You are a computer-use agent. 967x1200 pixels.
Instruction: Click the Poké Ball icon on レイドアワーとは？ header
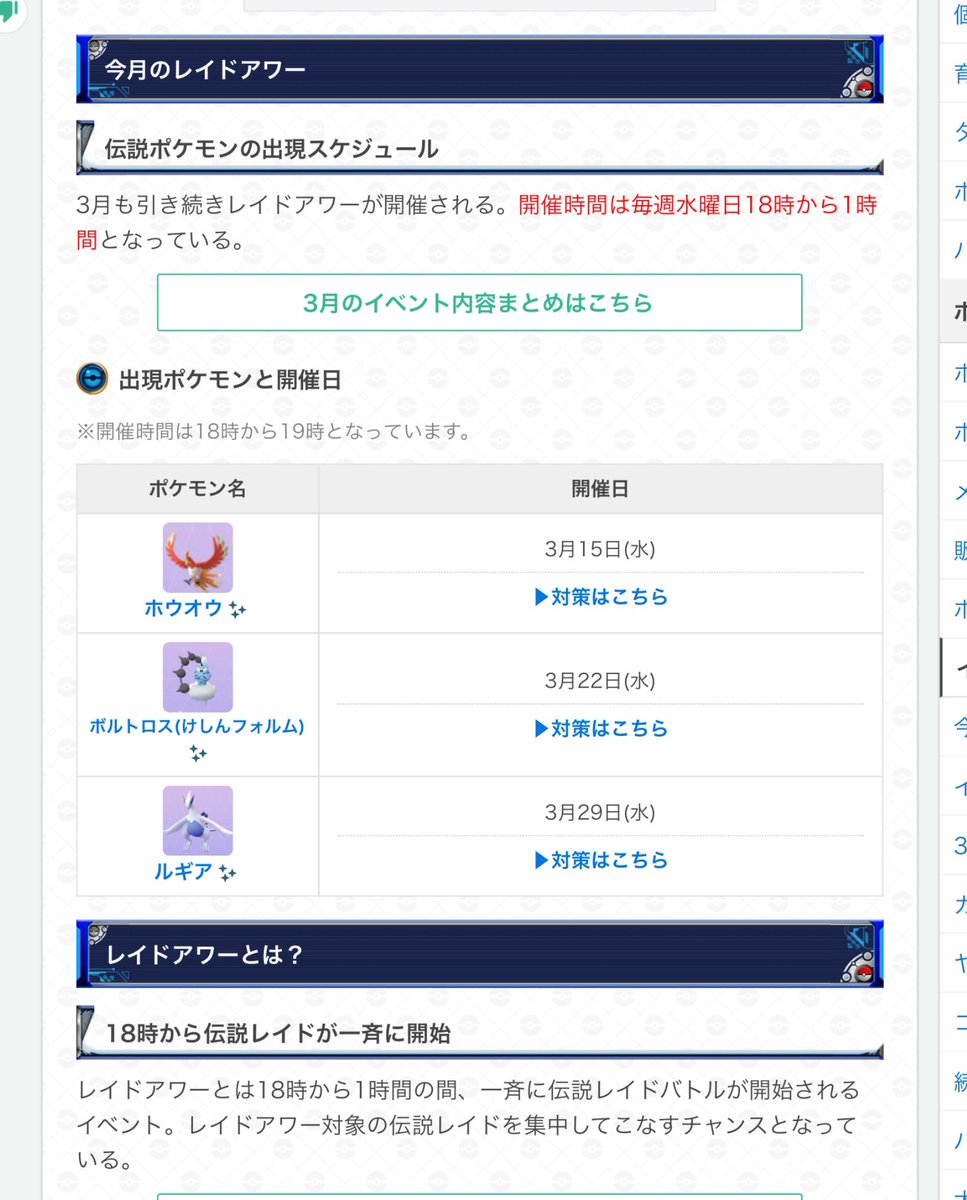(x=865, y=974)
